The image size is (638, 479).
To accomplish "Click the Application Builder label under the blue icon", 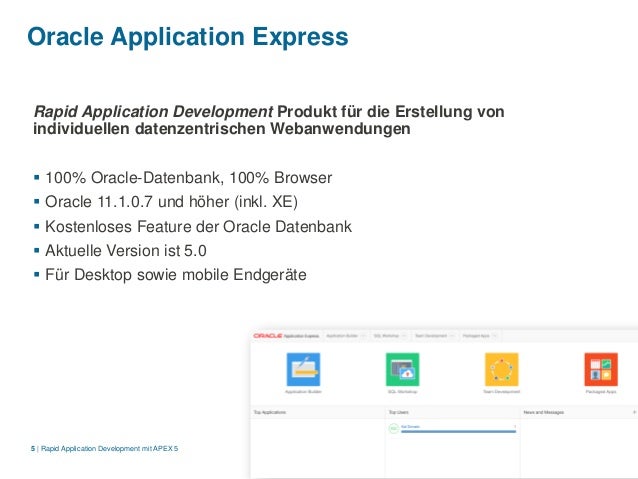I will click(303, 392).
